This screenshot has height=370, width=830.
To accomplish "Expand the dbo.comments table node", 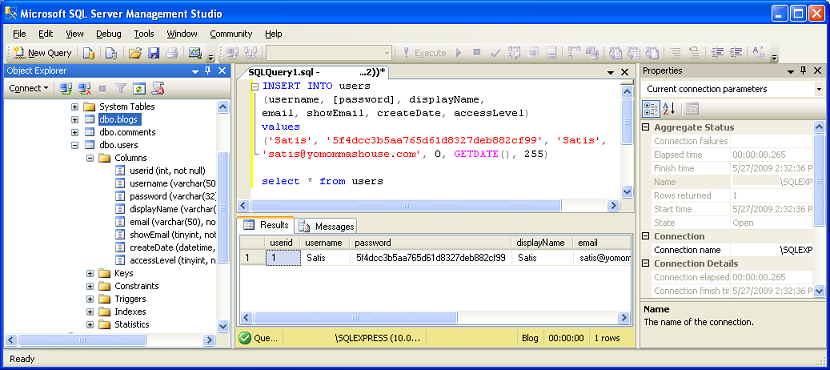I will (x=75, y=132).
